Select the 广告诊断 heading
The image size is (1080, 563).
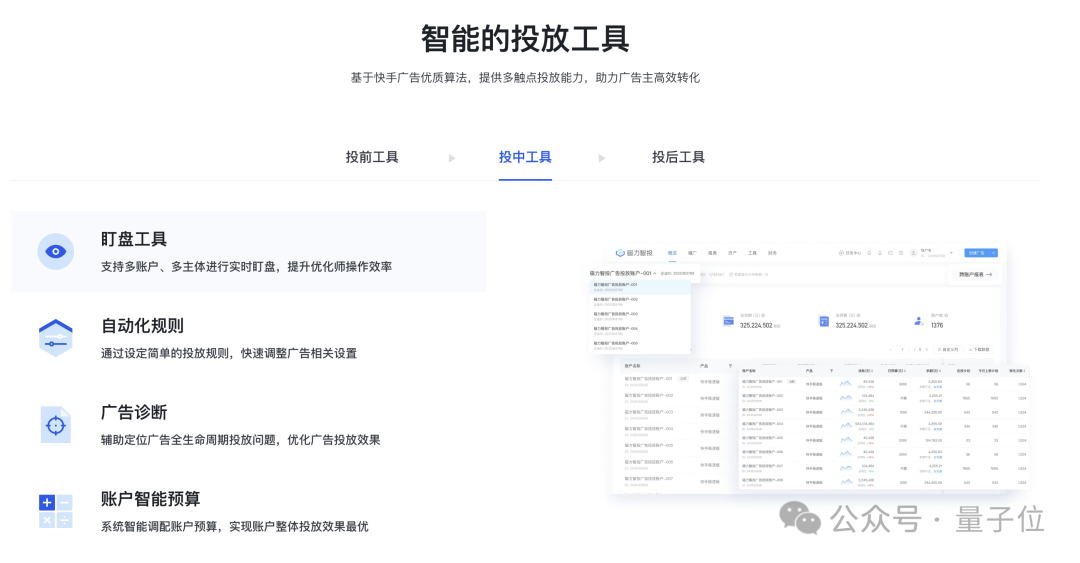(x=134, y=412)
